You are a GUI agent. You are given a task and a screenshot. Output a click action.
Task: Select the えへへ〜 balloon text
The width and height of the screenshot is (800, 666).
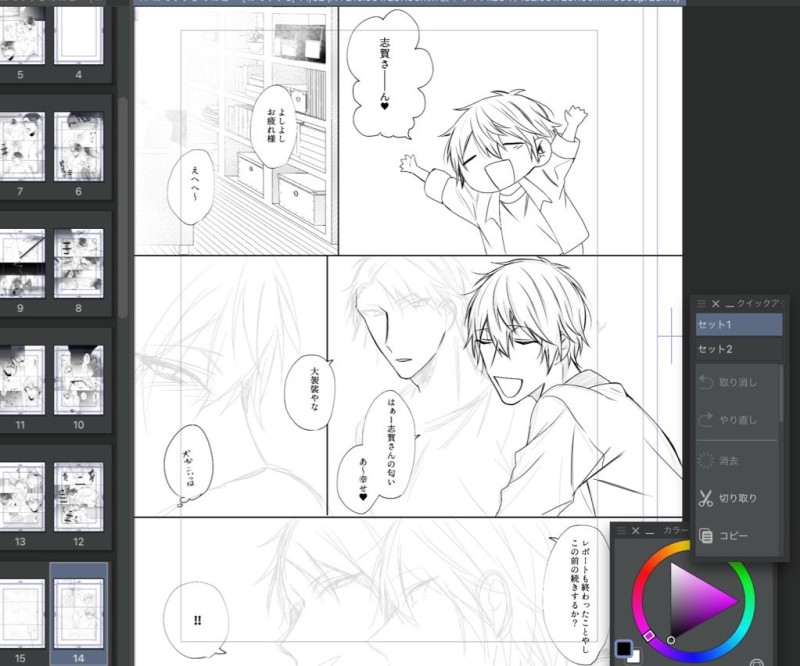pyautogui.click(x=195, y=184)
